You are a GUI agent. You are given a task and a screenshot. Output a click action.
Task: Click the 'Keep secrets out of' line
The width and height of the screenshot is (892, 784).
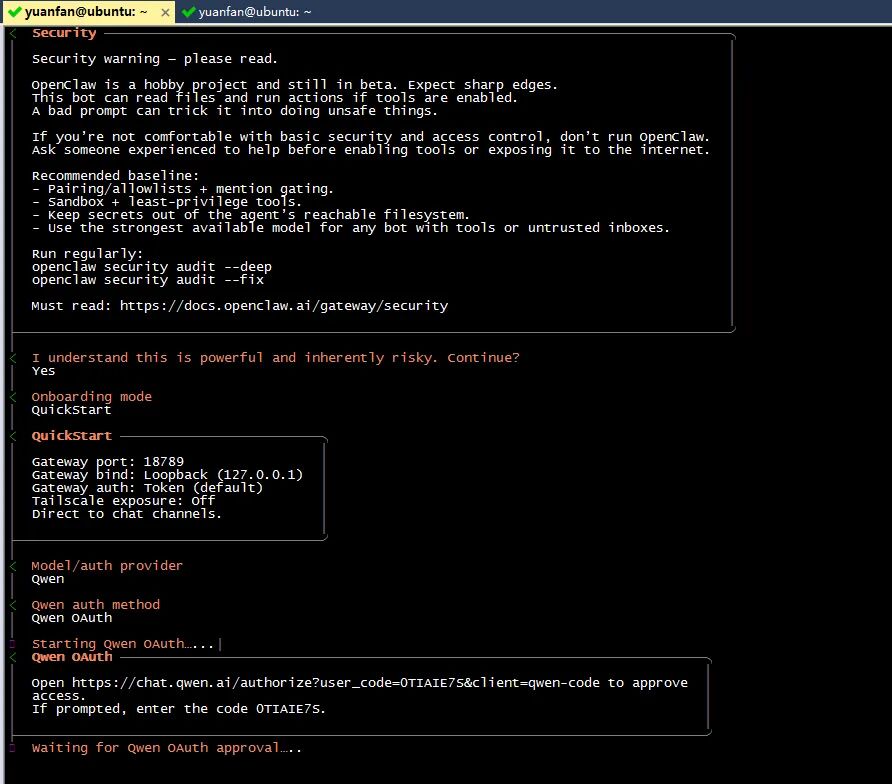coord(250,215)
